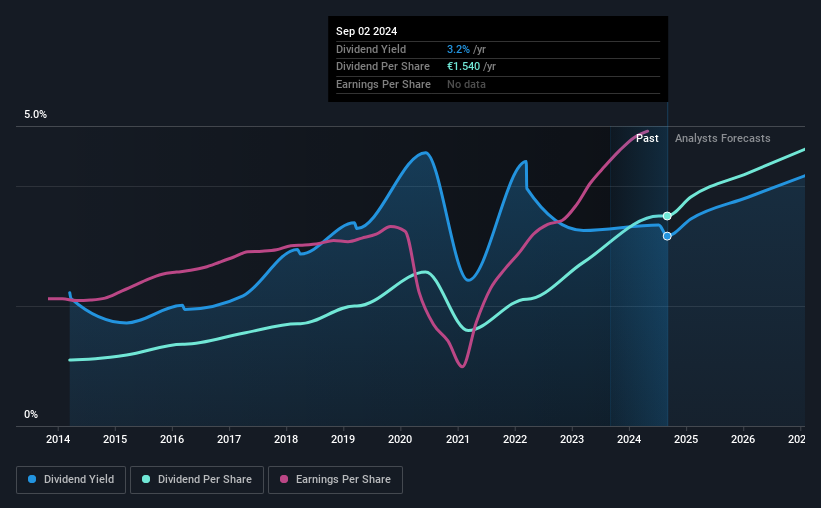Click the 2019 x-axis label

tap(343, 439)
